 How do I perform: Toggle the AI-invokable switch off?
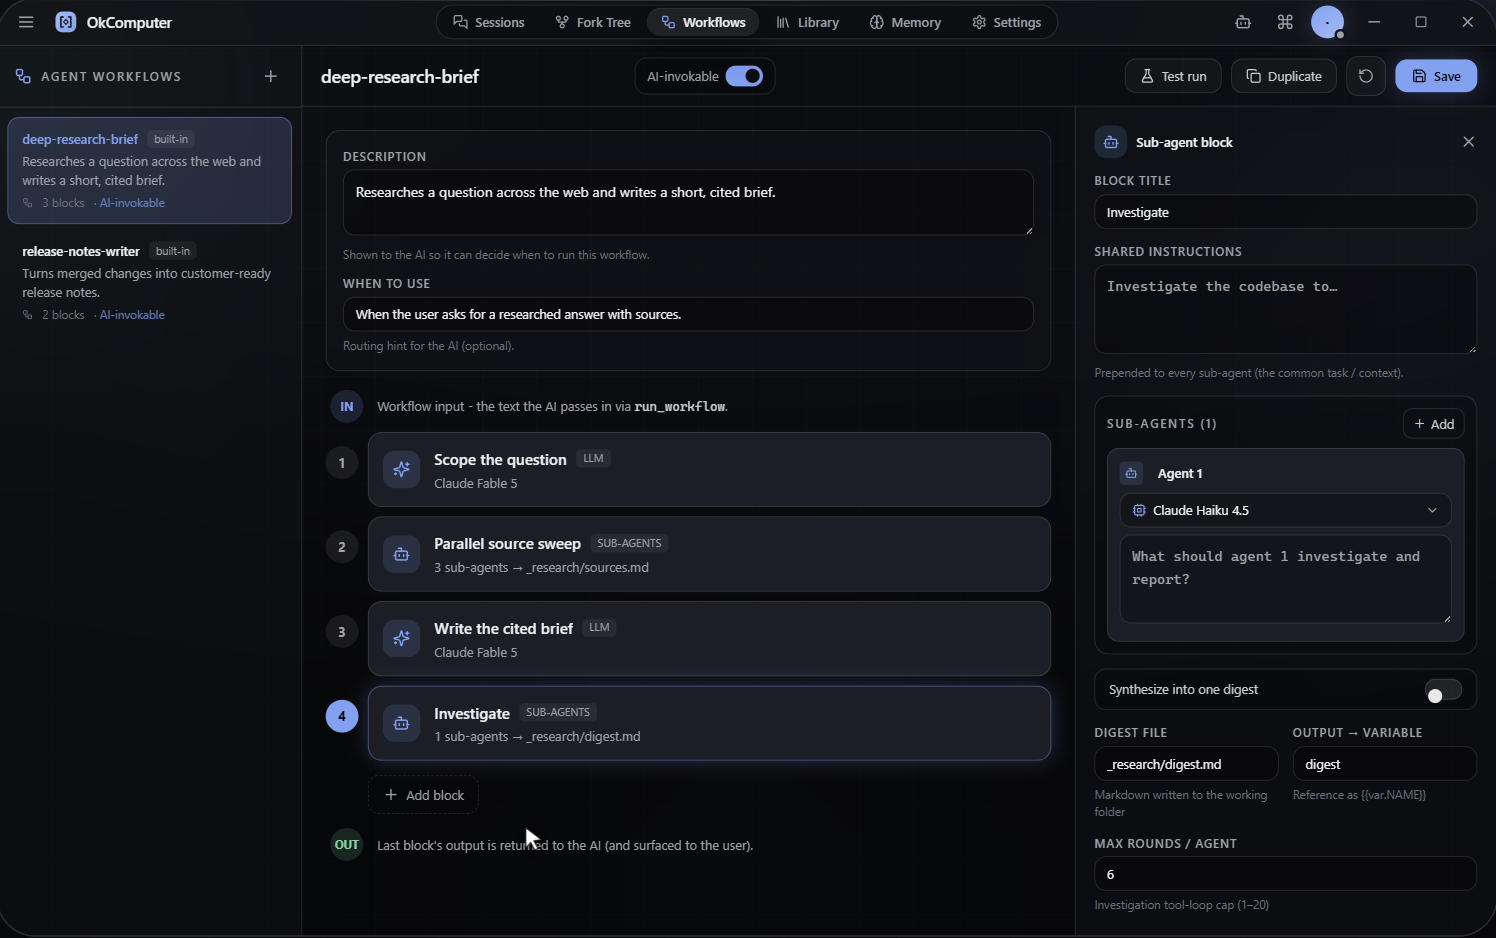tap(744, 76)
